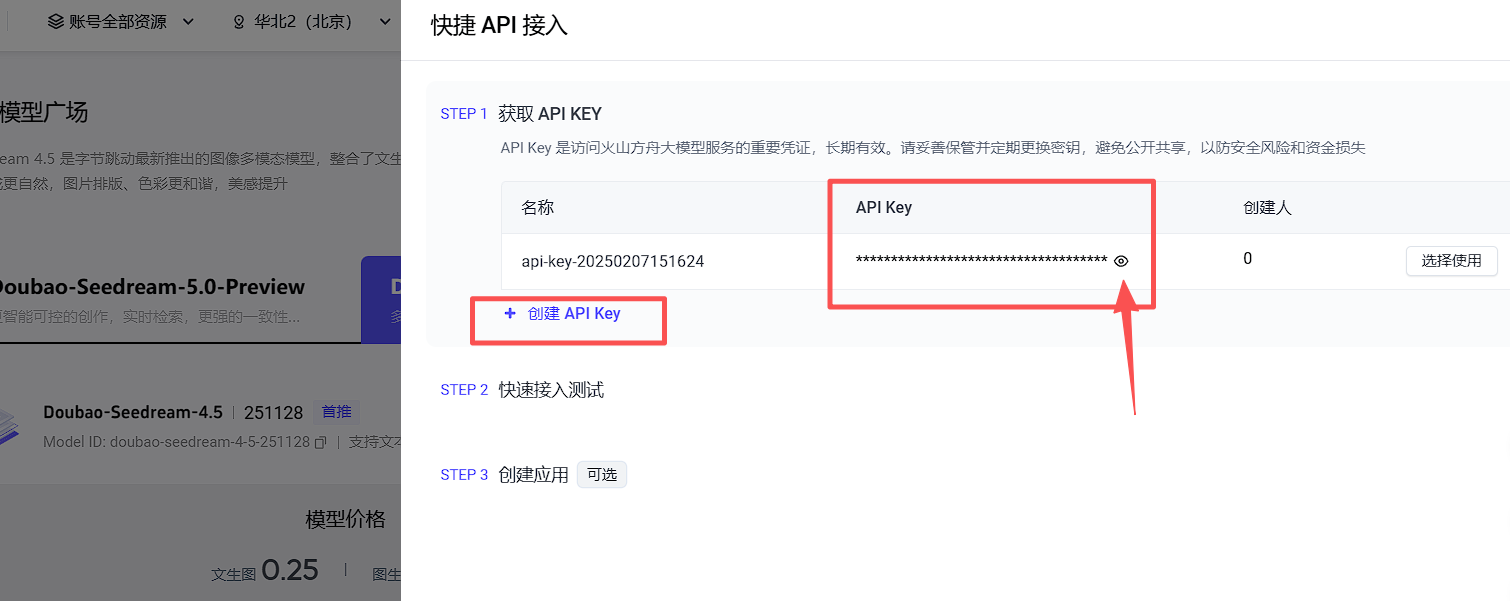Click the Doubao-Seedream-4.5 model thumbnail icon

pos(10,426)
